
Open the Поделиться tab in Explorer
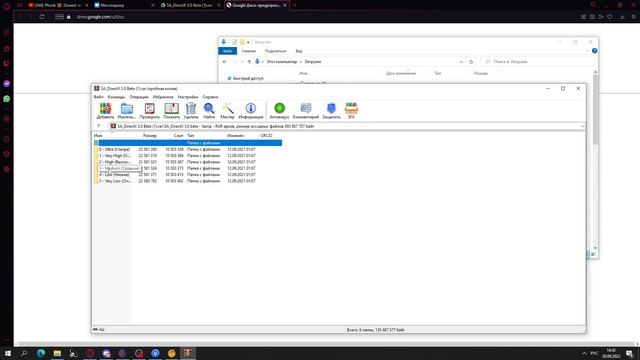(x=276, y=51)
